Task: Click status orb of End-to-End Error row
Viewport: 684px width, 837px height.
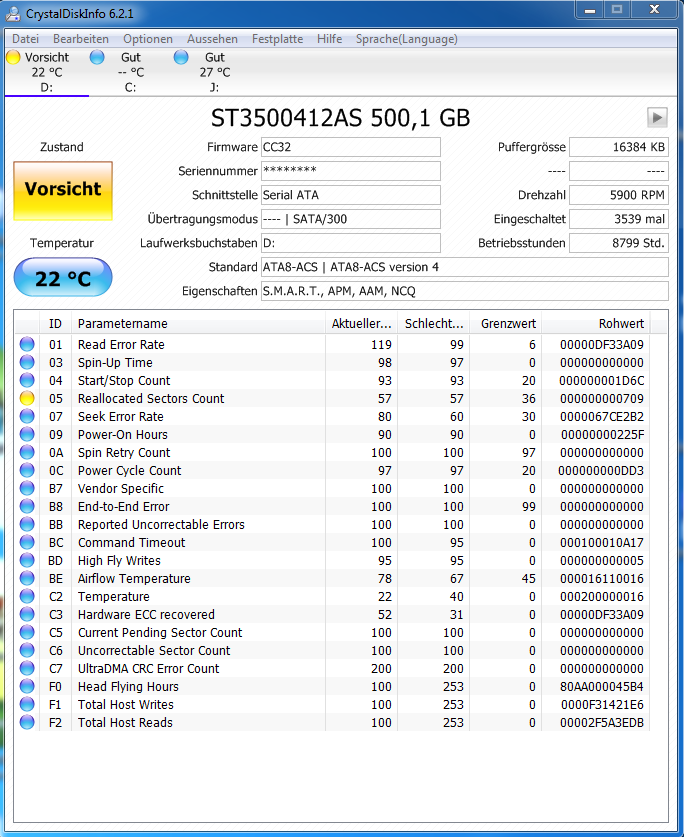Action: point(27,506)
